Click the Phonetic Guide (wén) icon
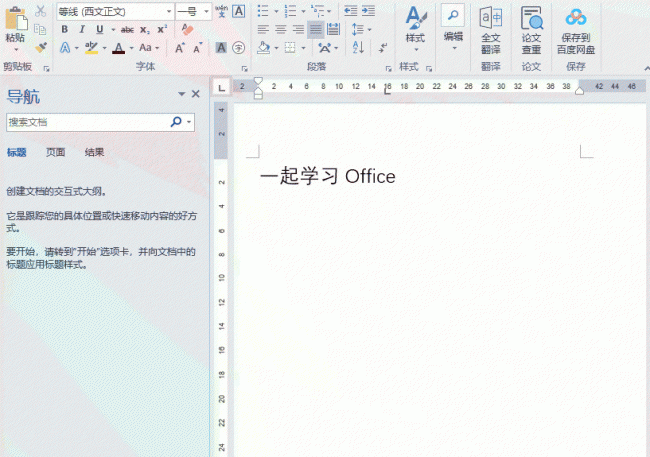Screen dimensions: 650x457 [x=221, y=11]
